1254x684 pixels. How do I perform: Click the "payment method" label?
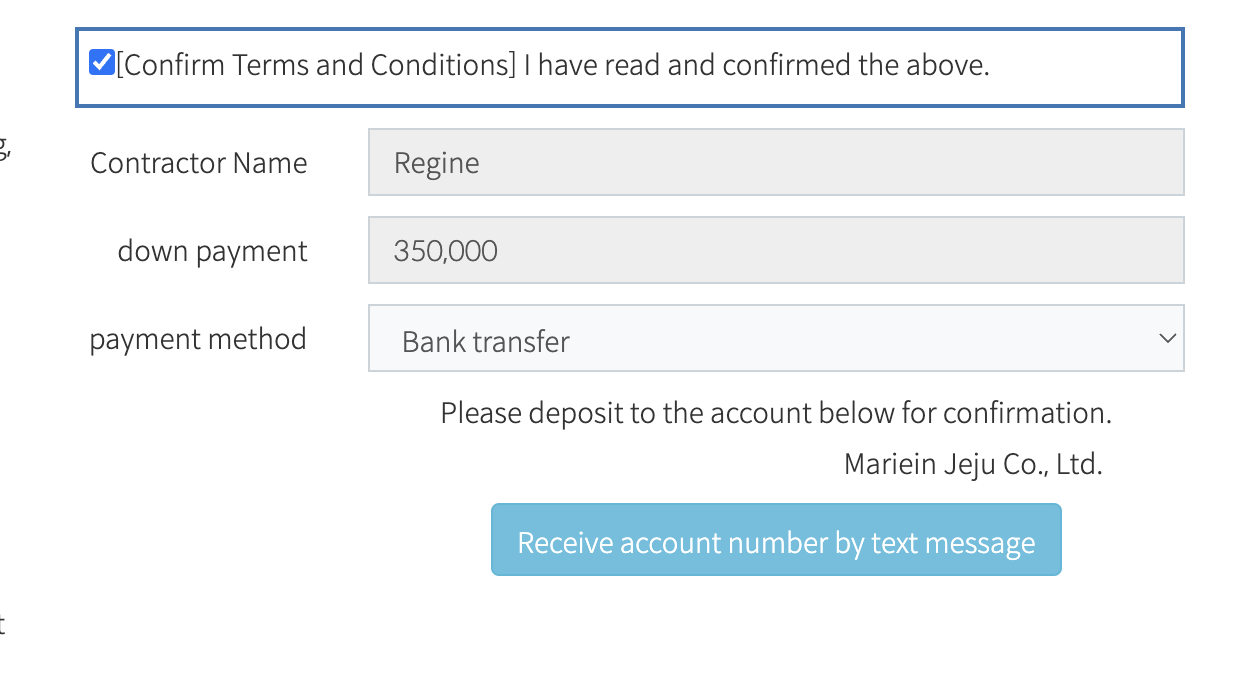pos(198,339)
